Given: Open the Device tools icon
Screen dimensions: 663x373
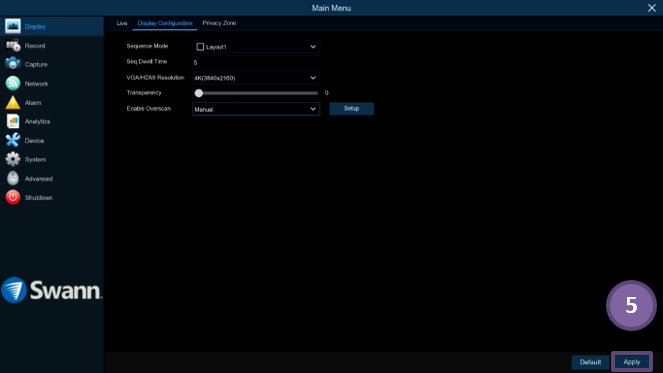Looking at the screenshot, I should pyautogui.click(x=13, y=140).
